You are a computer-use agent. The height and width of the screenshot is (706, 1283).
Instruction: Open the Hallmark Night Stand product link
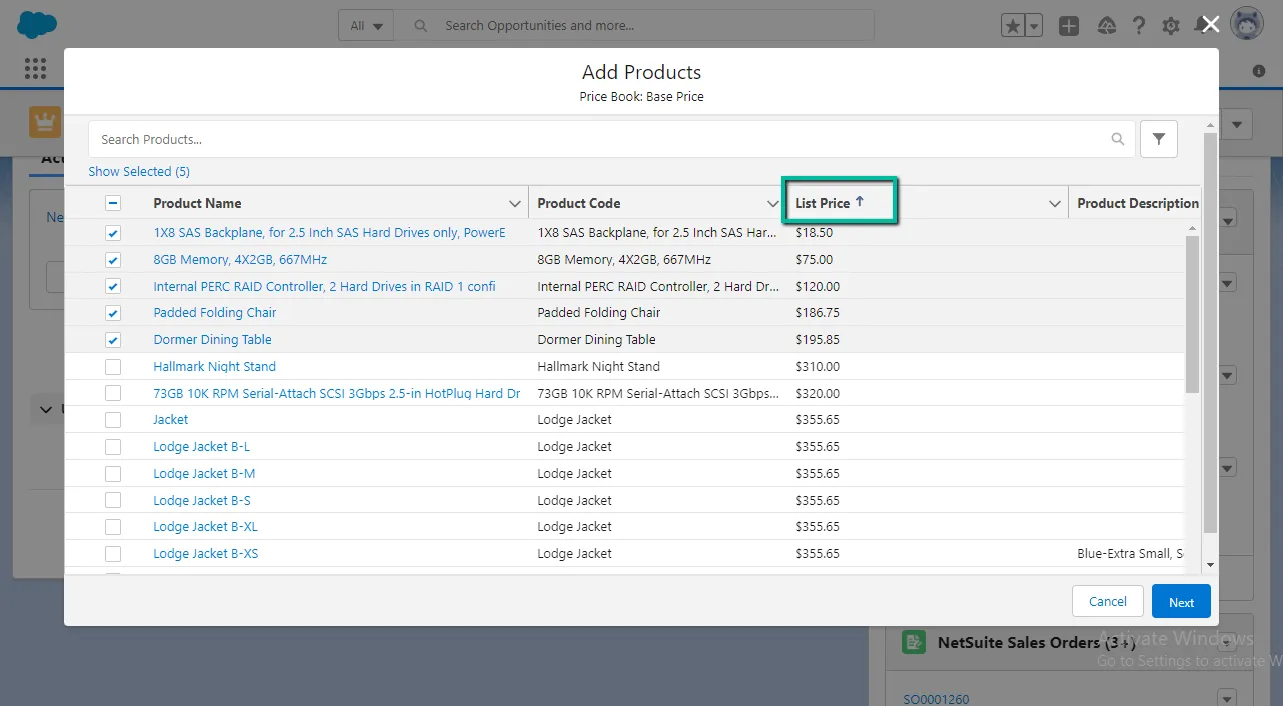pos(214,367)
